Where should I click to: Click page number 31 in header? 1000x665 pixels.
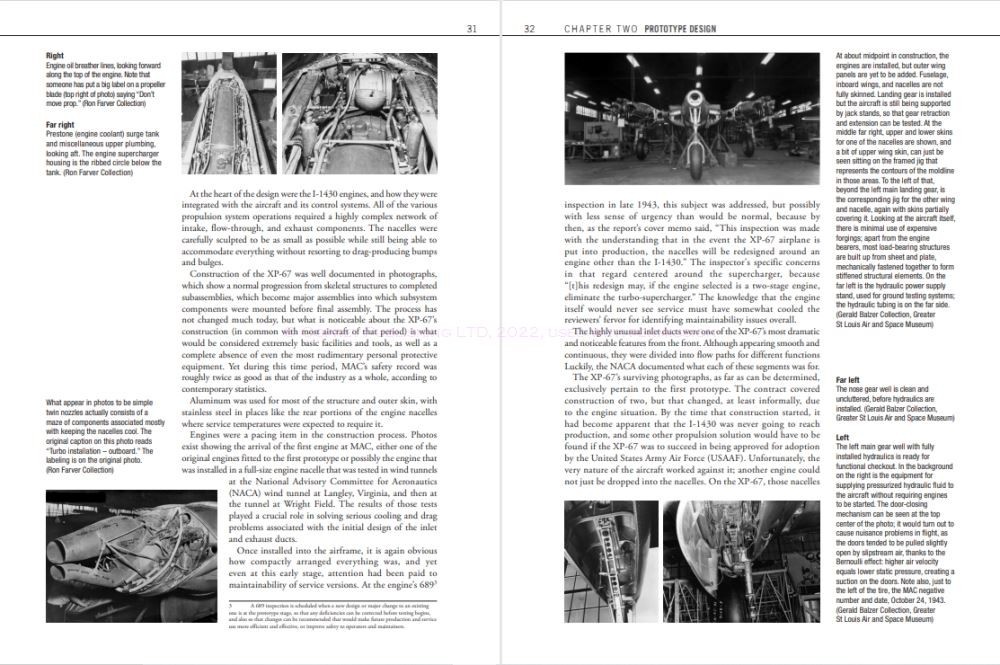click(x=471, y=29)
